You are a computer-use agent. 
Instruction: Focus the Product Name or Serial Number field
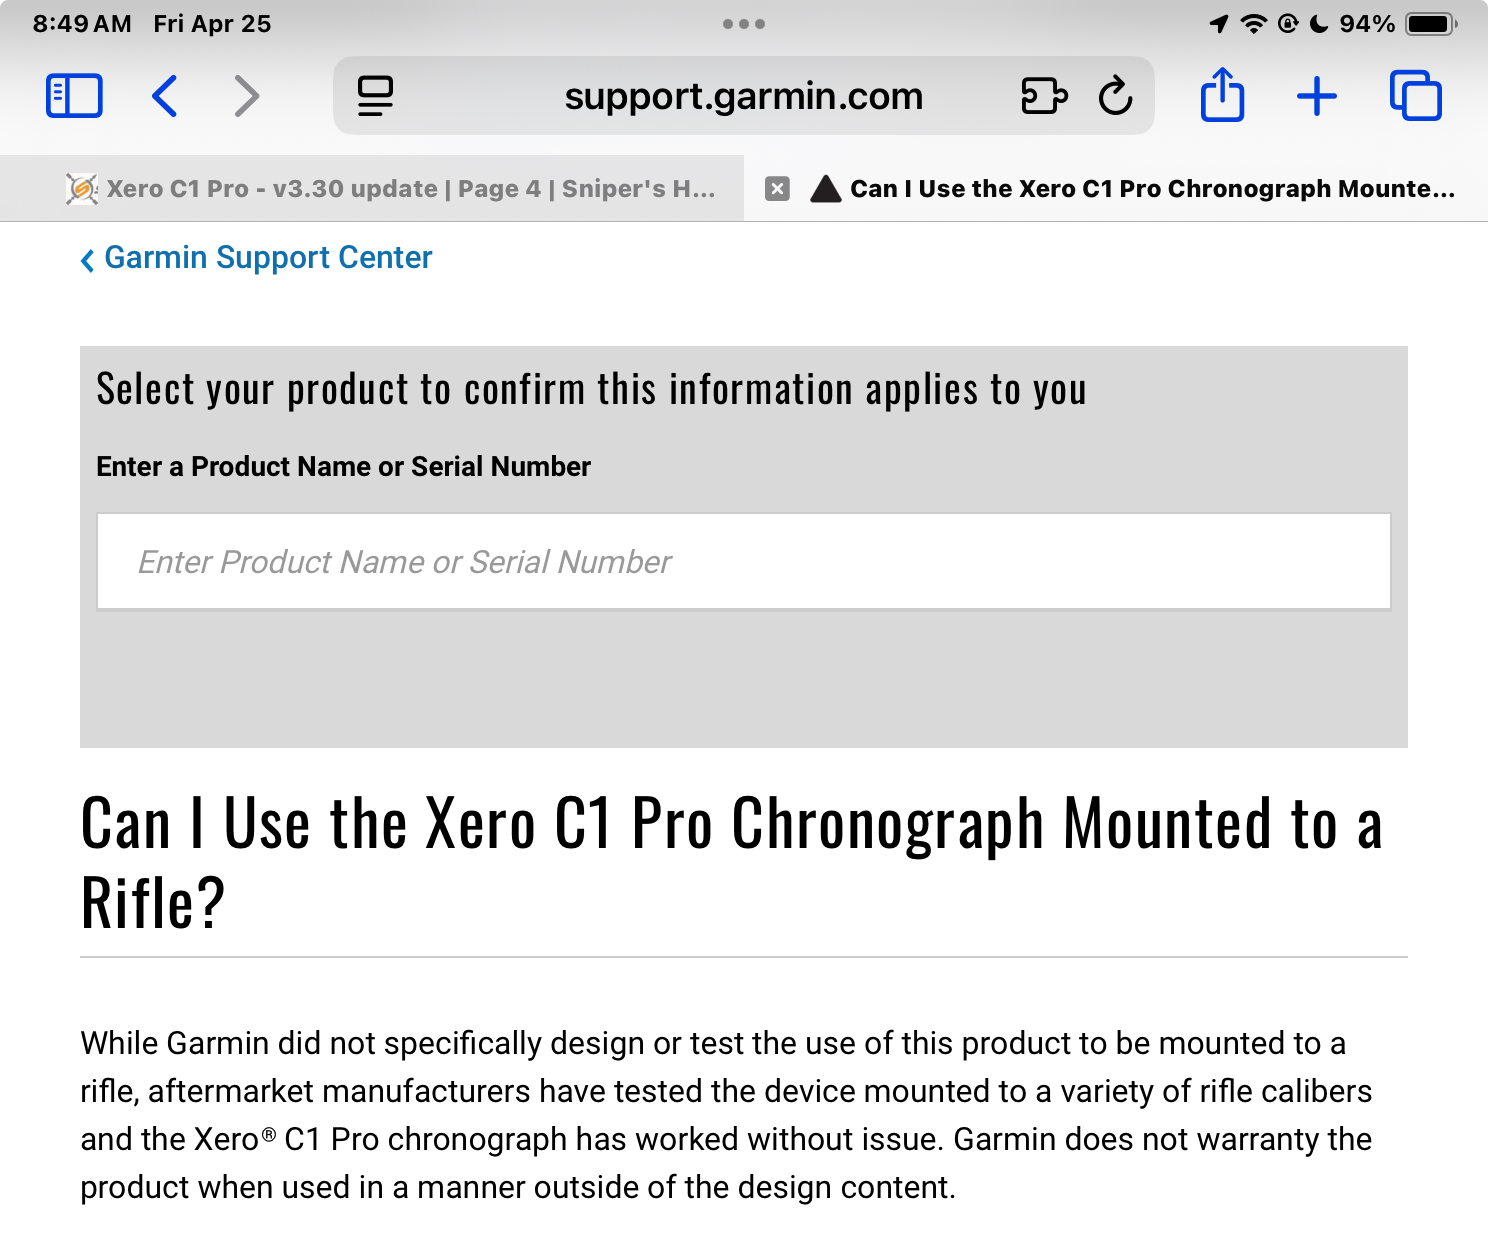tap(744, 561)
